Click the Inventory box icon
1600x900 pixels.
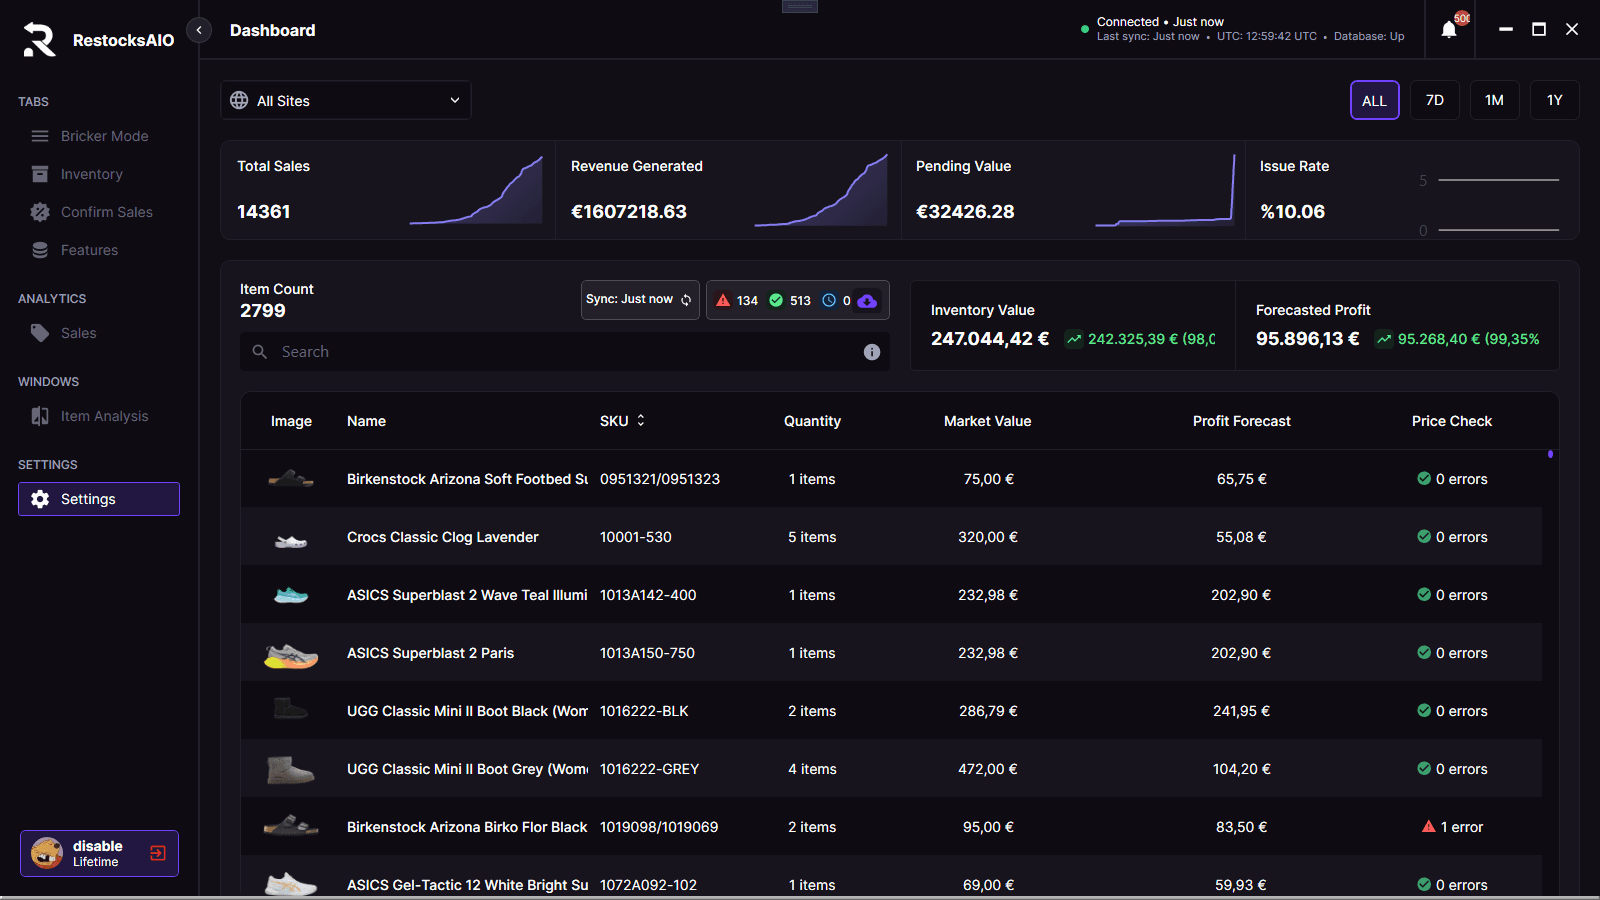pos(40,174)
